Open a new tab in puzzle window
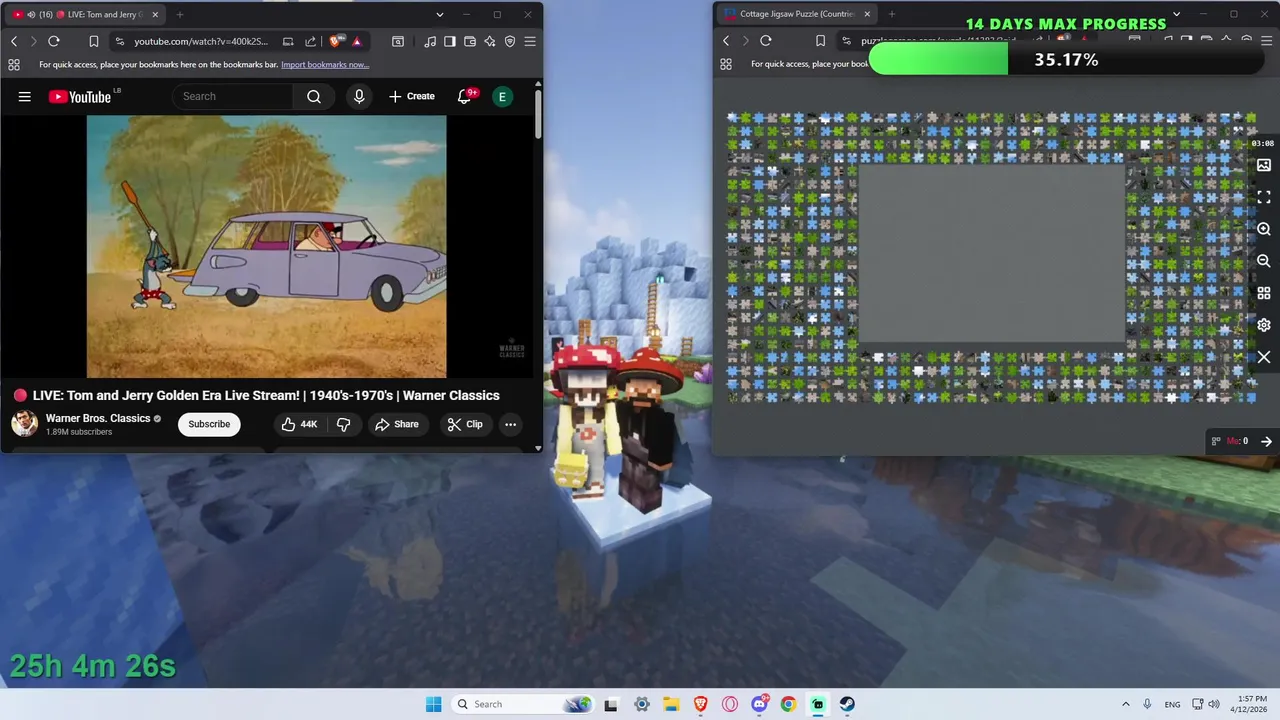 click(891, 15)
